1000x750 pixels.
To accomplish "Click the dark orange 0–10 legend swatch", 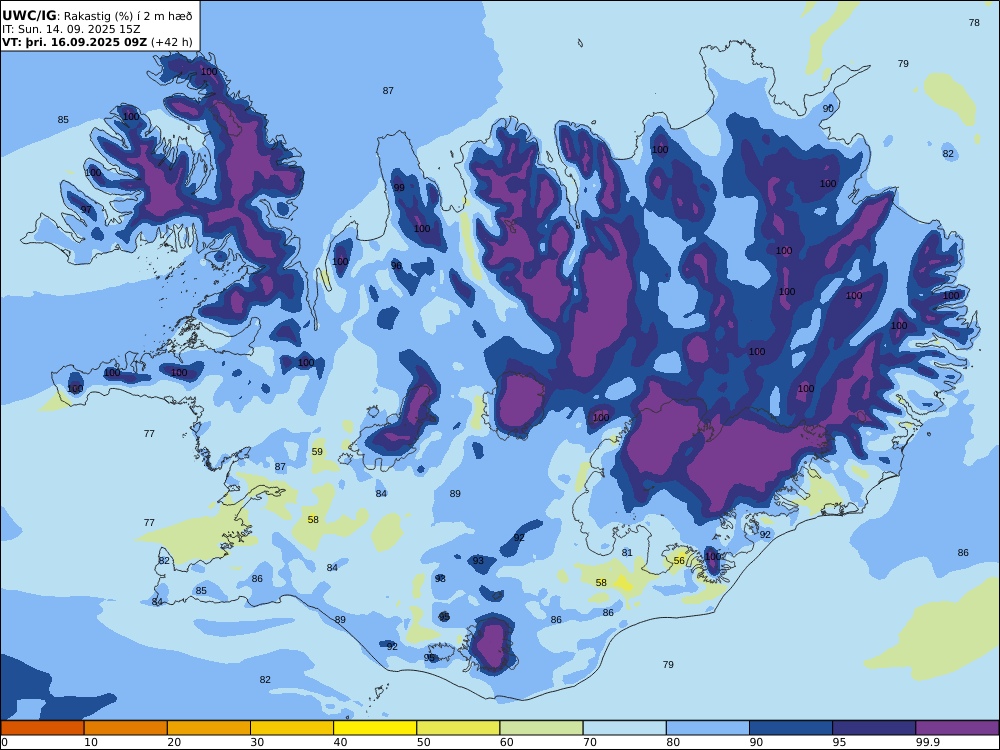I will (42, 728).
